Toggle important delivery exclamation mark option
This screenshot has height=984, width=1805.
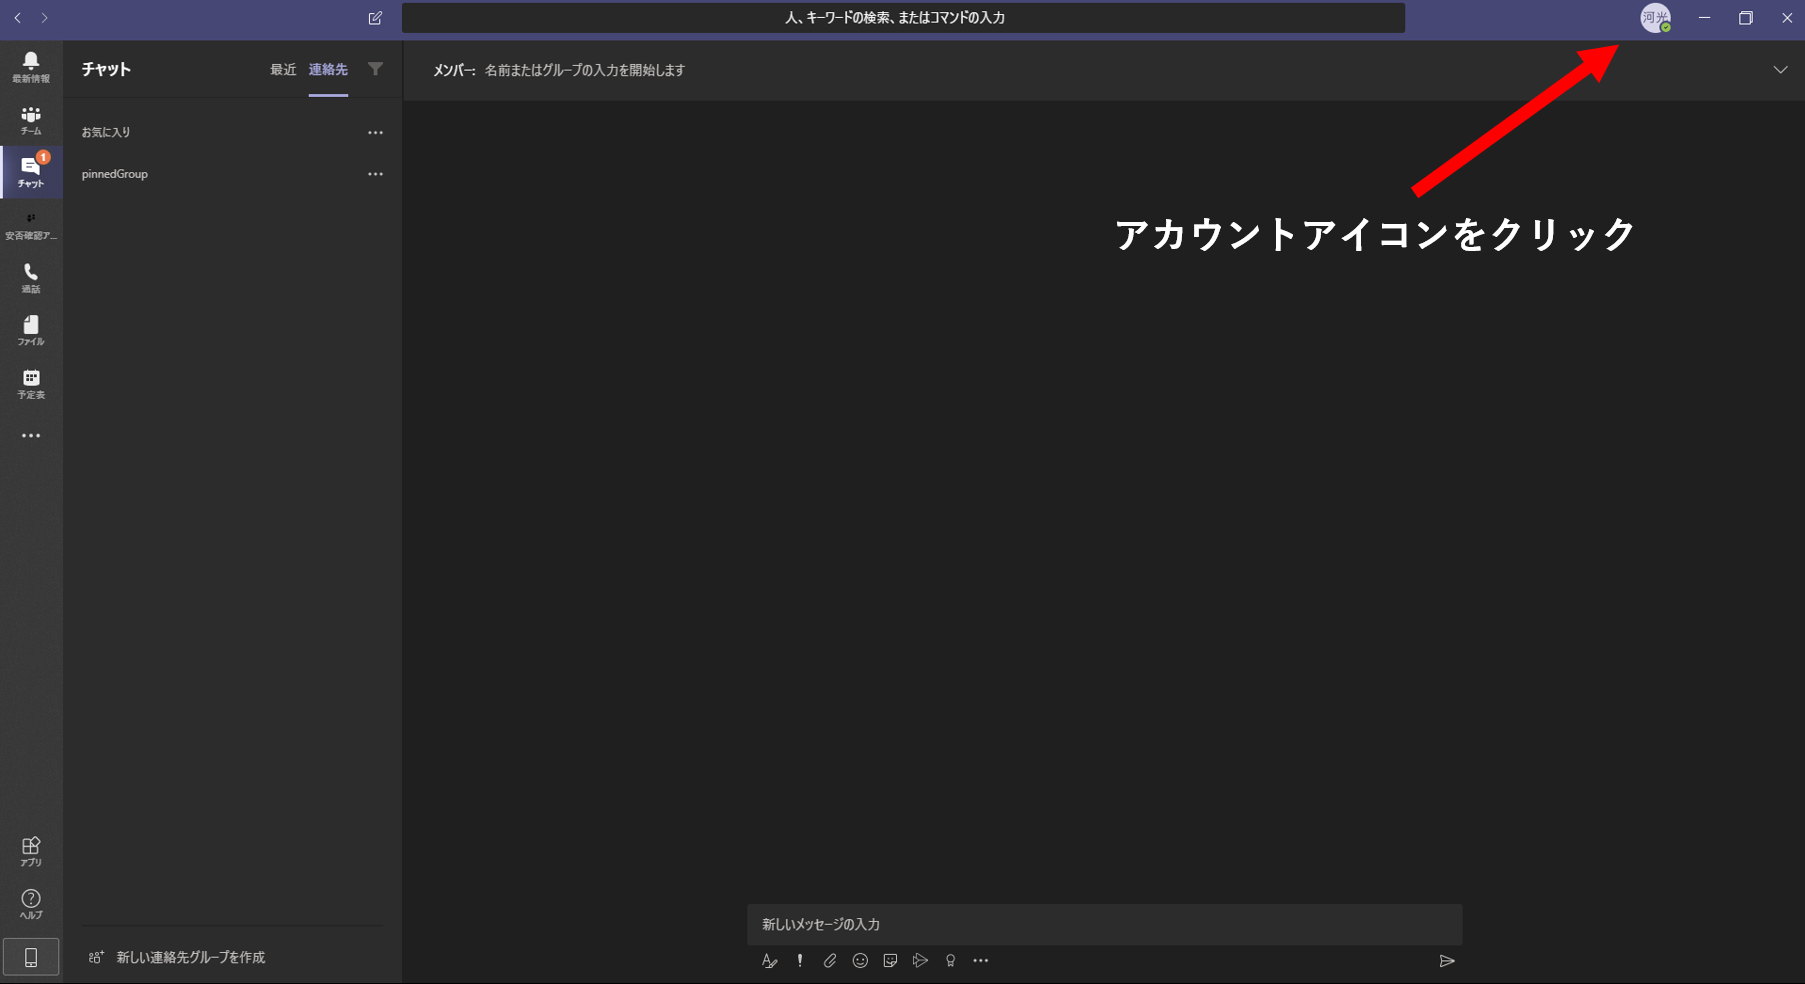(x=800, y=960)
